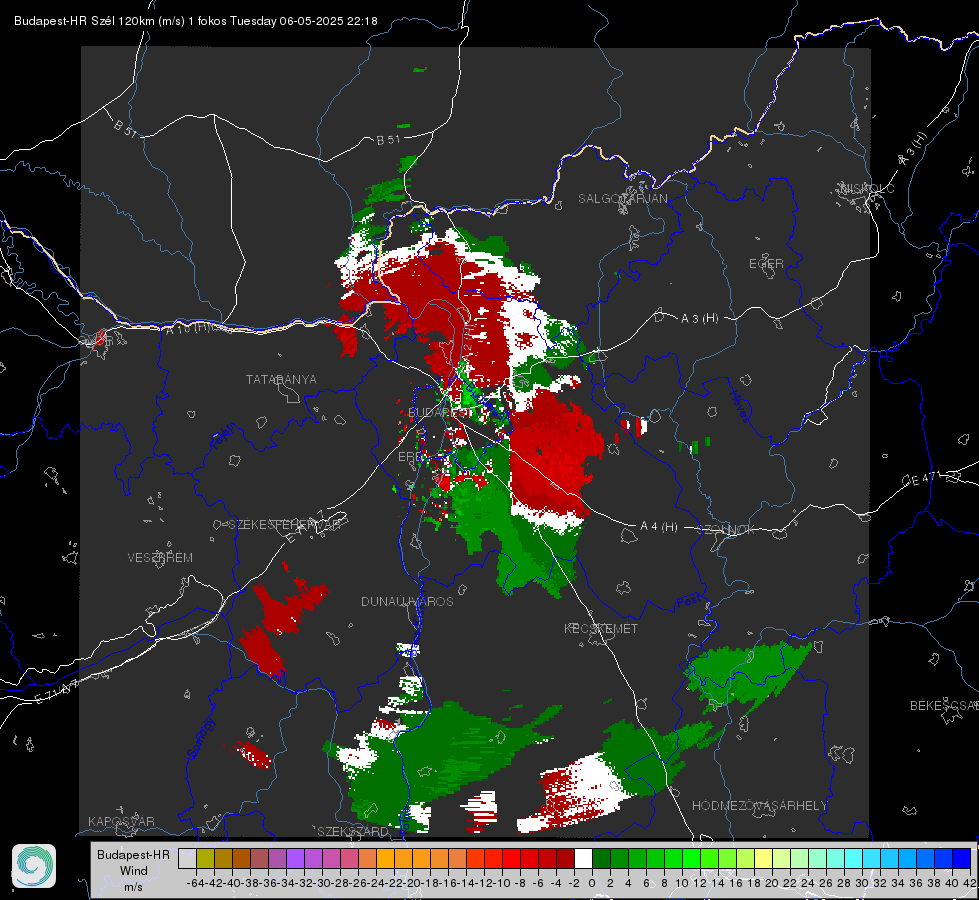This screenshot has height=900, width=979.
Task: Pick the bright green swatch between 10 and 12
Action: tap(691, 859)
